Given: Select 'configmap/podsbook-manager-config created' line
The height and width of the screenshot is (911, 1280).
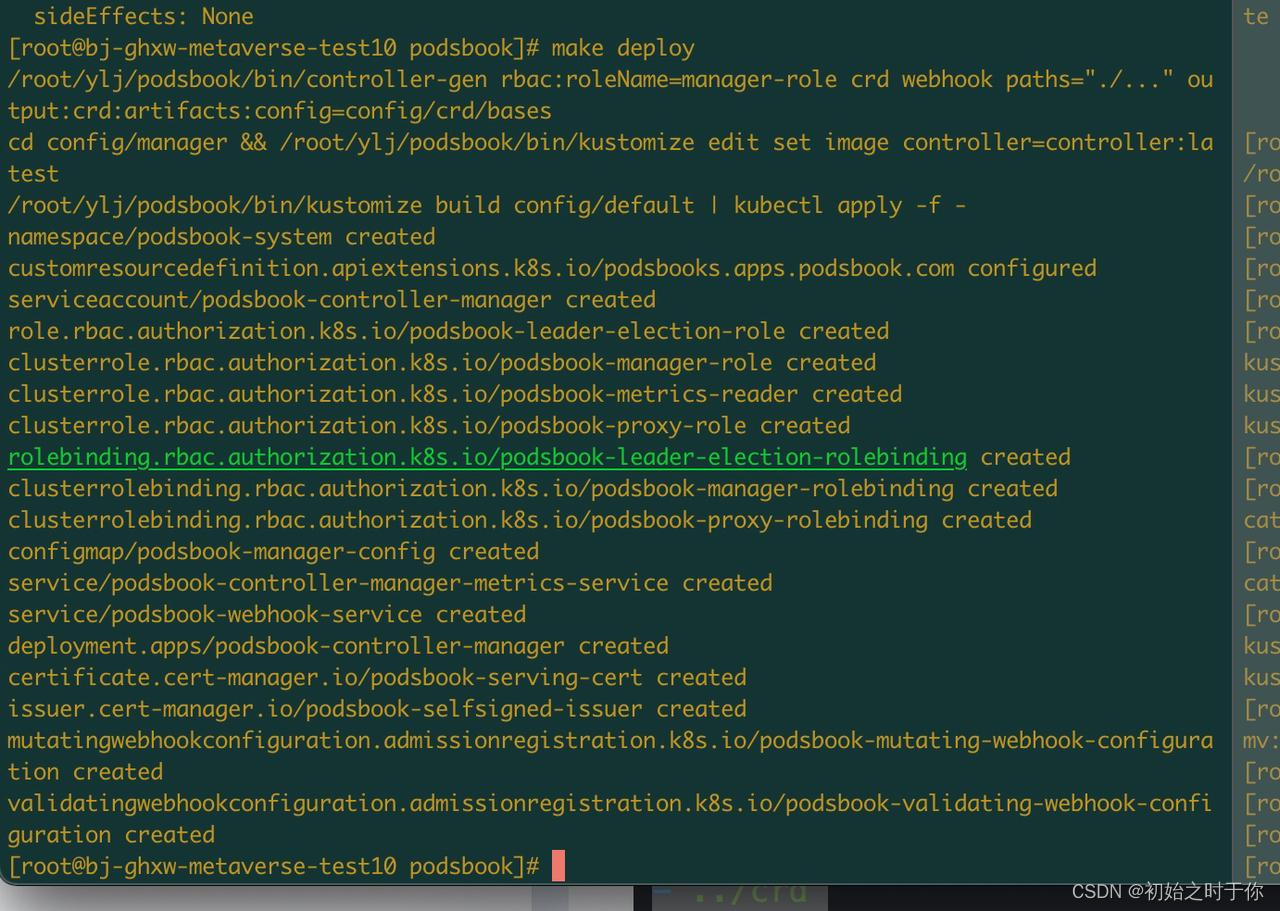Looking at the screenshot, I should pyautogui.click(x=273, y=551).
